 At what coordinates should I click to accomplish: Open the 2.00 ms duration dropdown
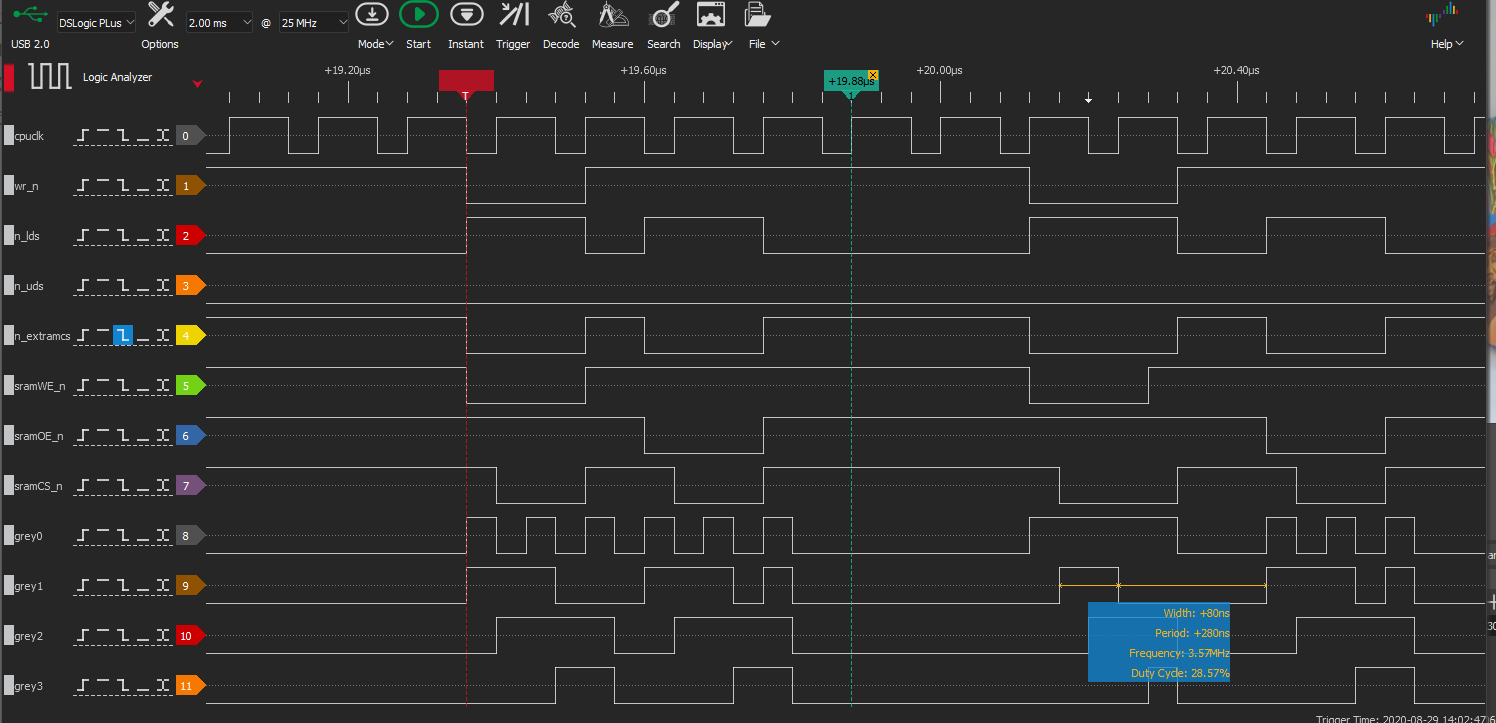pos(220,22)
